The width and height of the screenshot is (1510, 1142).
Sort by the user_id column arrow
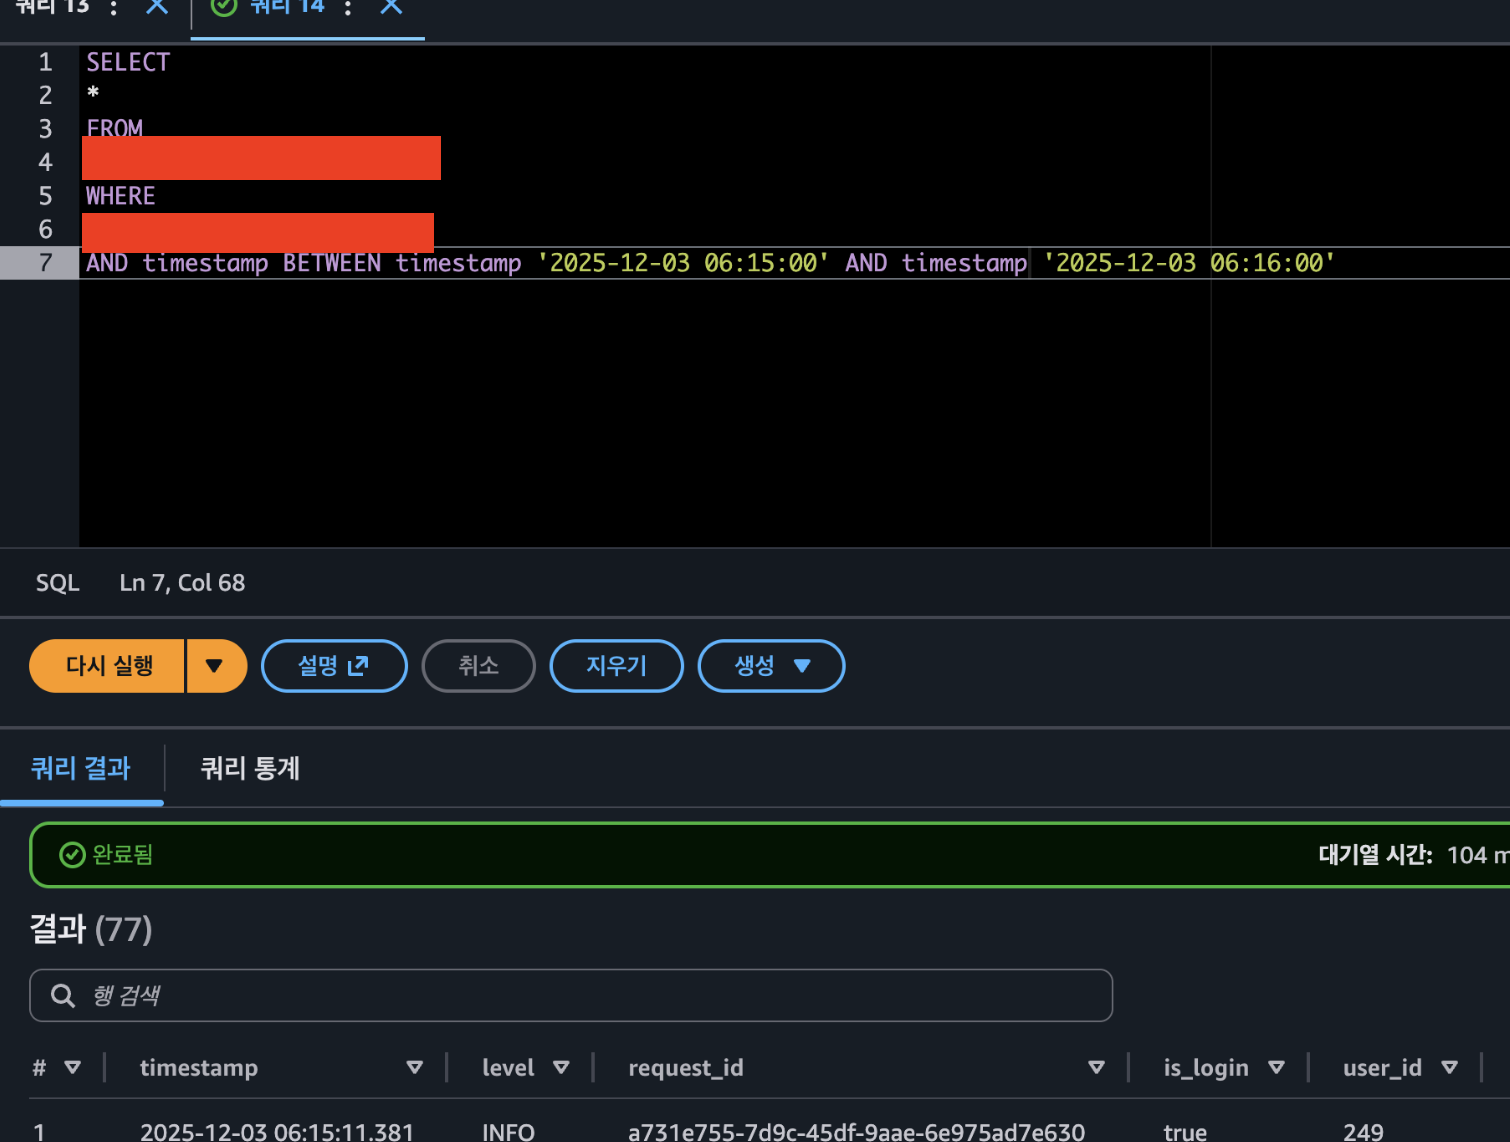tap(1449, 1068)
